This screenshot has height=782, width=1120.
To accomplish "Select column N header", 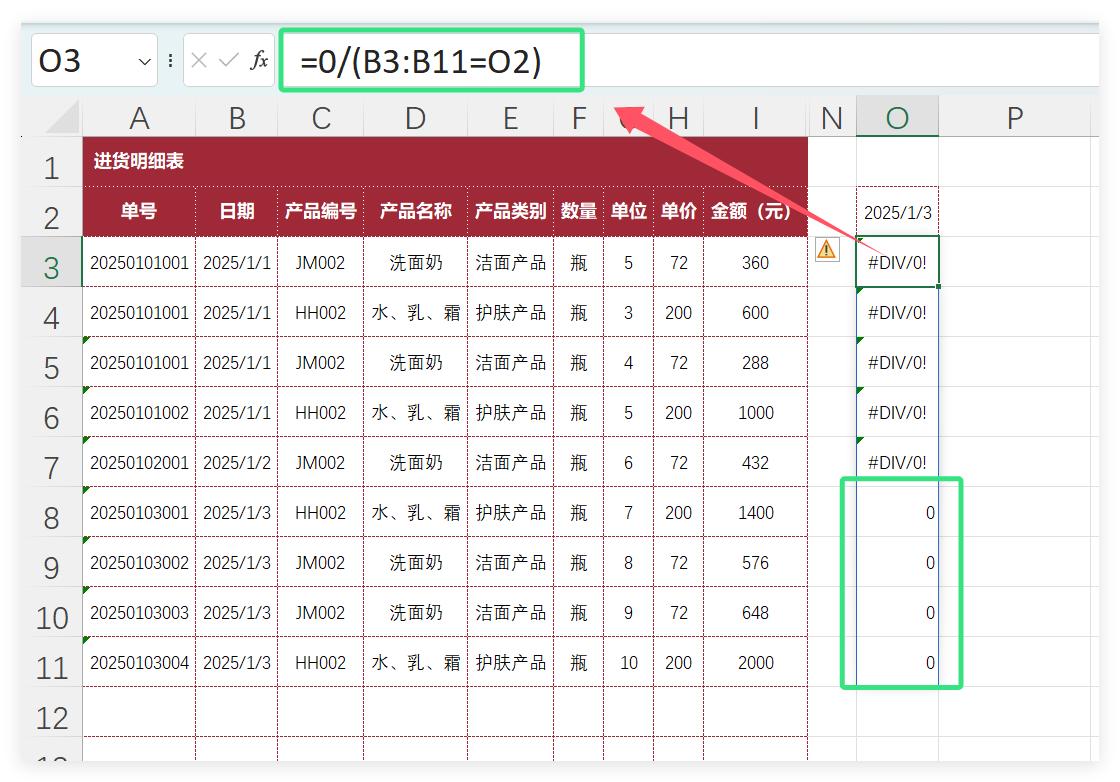I will pos(832,118).
